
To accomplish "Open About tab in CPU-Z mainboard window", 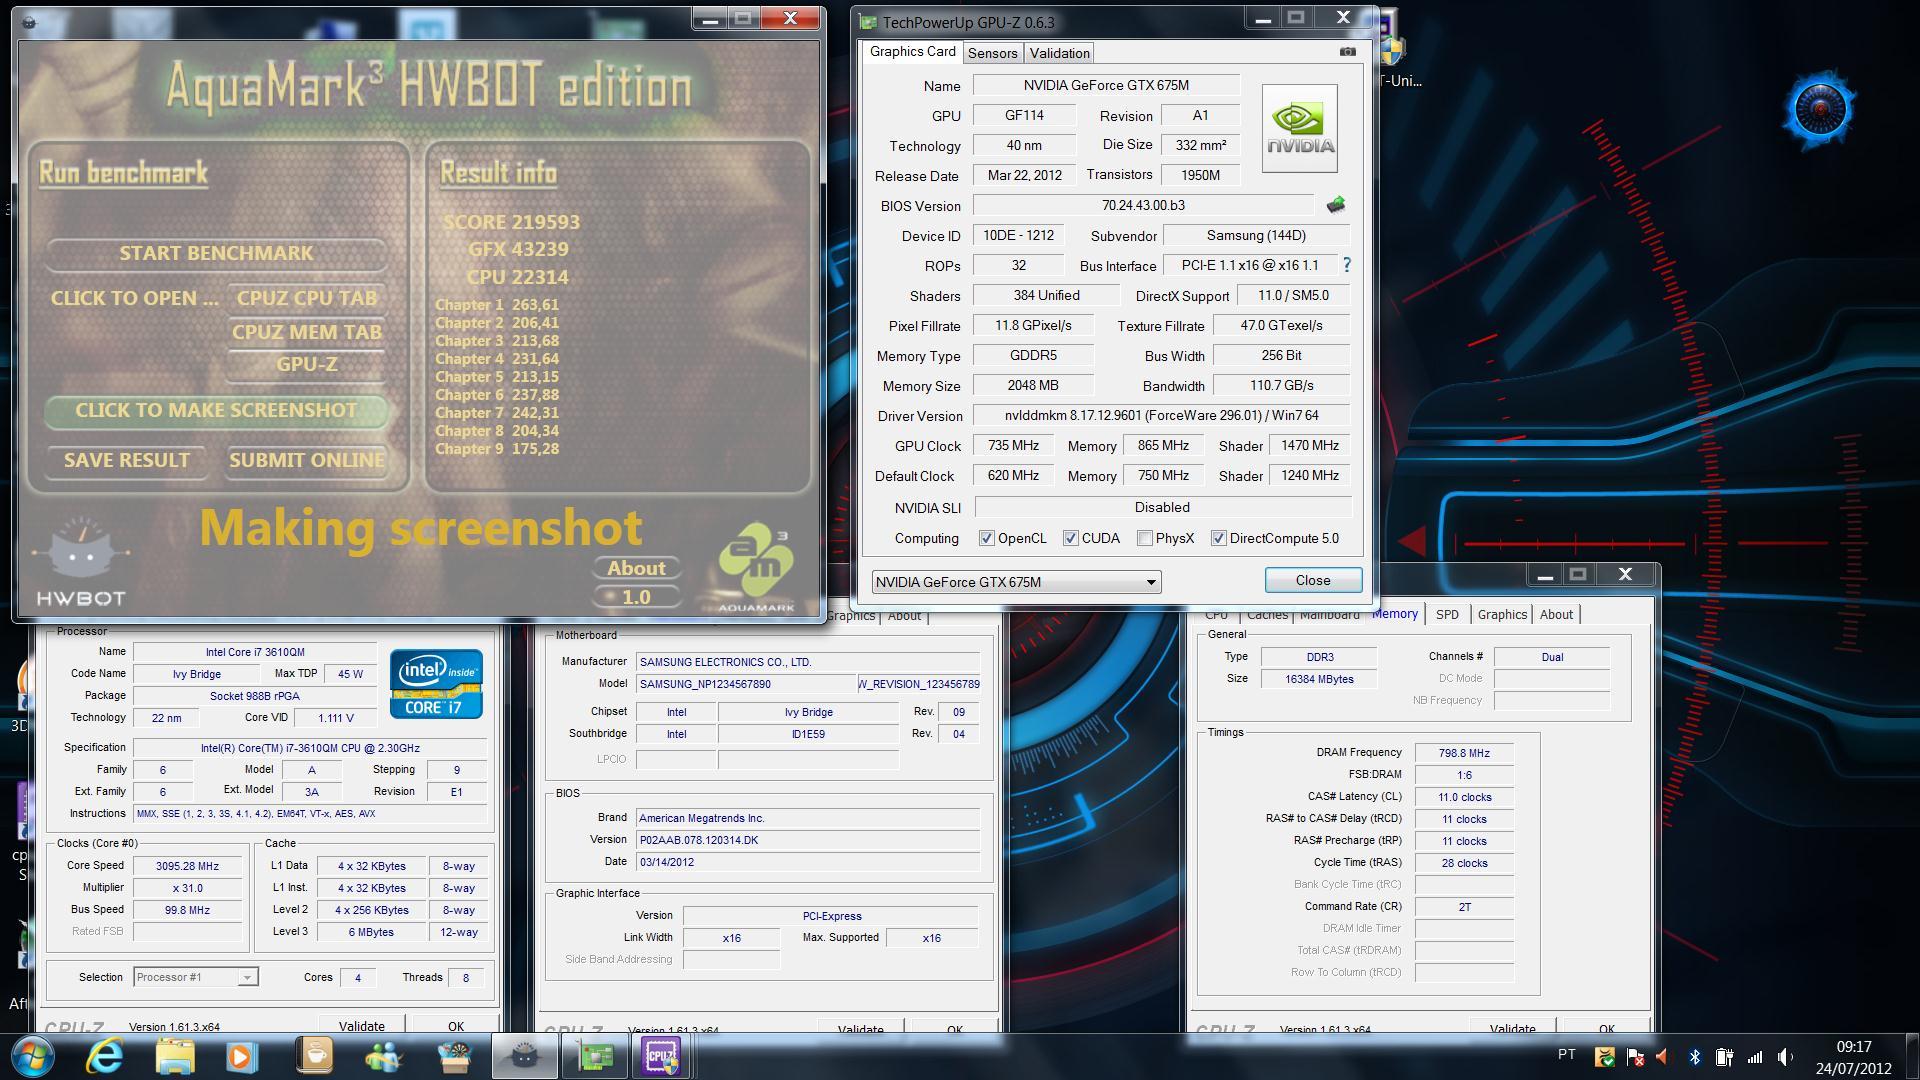I will click(904, 615).
